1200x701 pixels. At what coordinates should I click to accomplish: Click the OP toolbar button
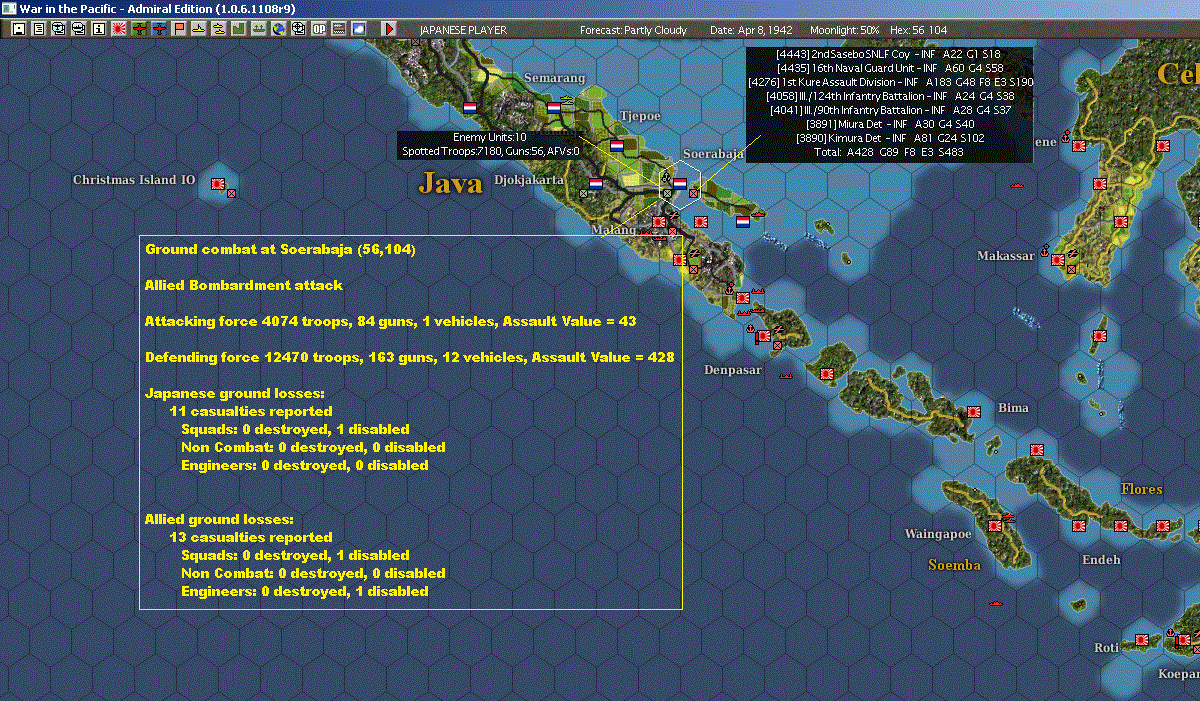click(319, 30)
